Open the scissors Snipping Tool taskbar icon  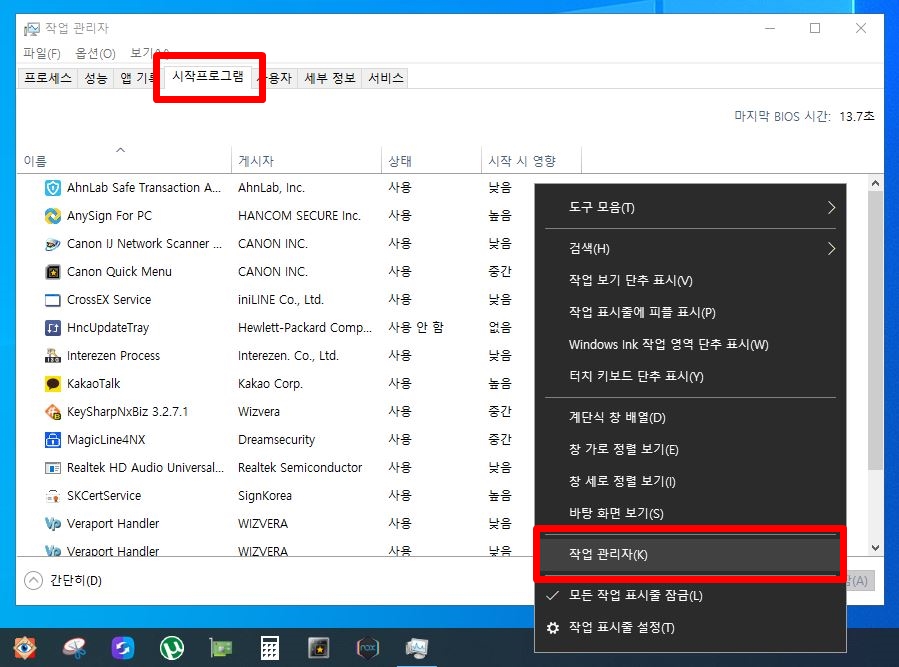pos(74,648)
